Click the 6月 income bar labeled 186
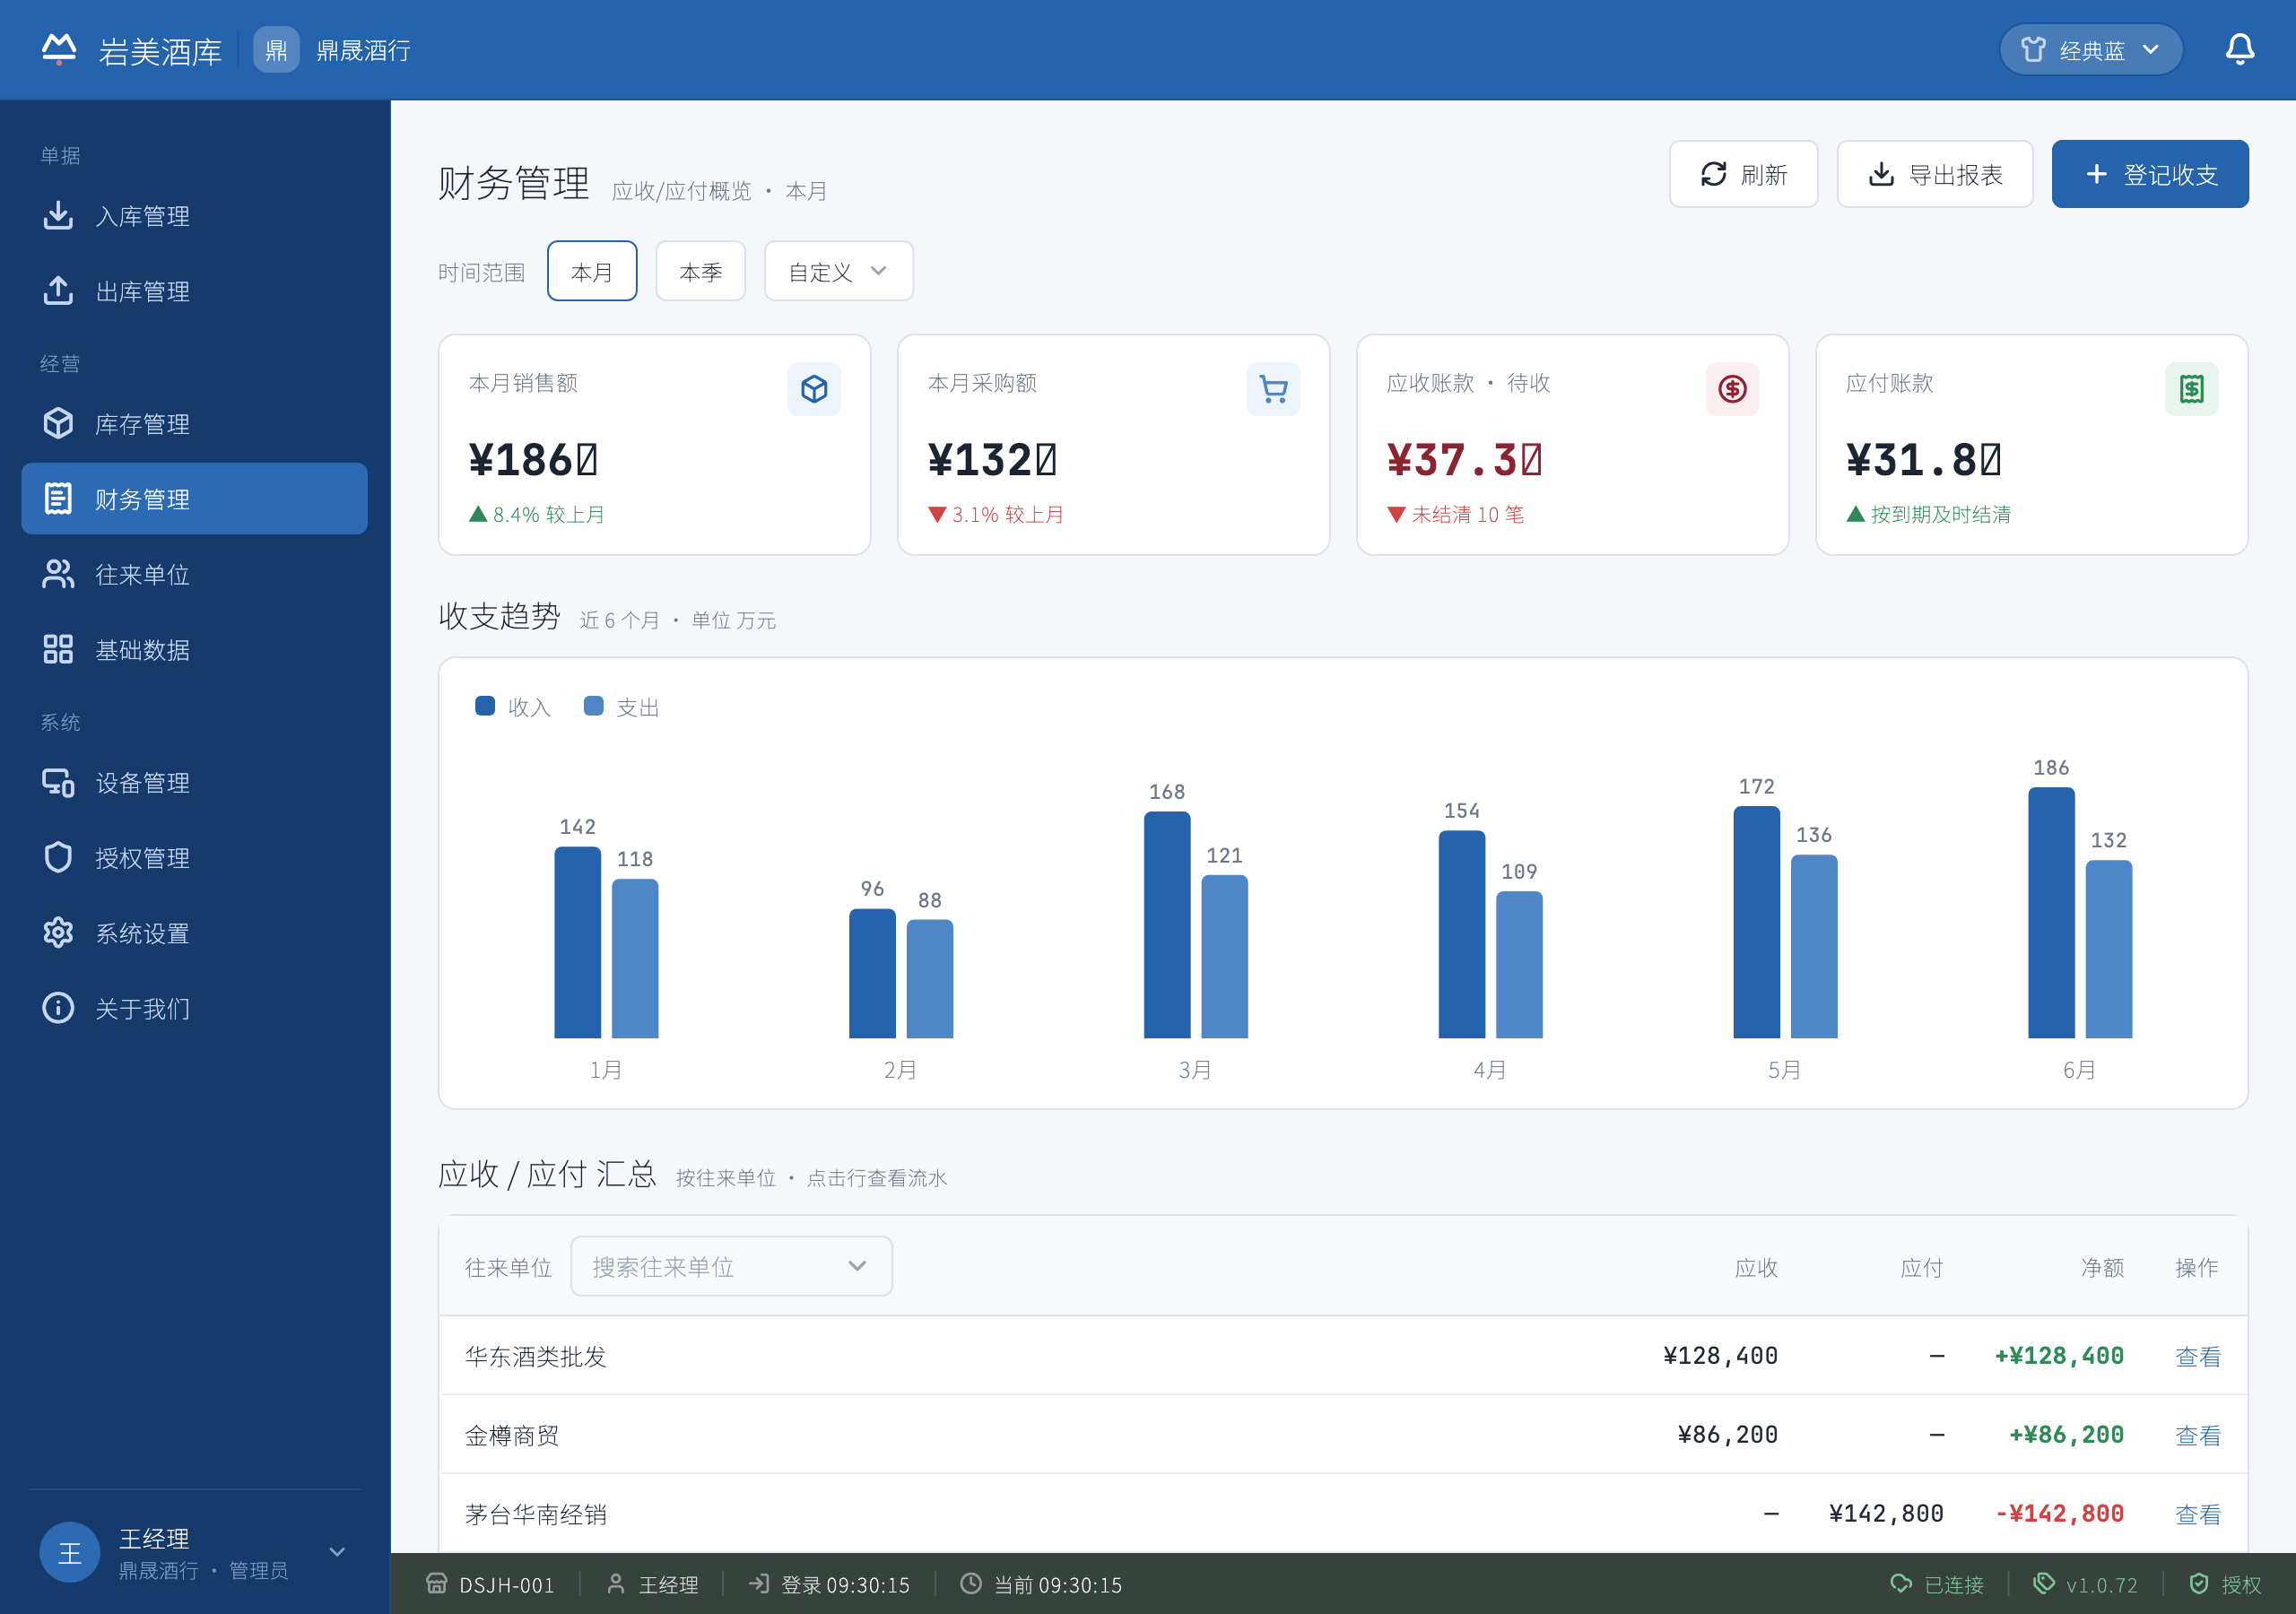Image resolution: width=2296 pixels, height=1614 pixels. coord(2051,912)
